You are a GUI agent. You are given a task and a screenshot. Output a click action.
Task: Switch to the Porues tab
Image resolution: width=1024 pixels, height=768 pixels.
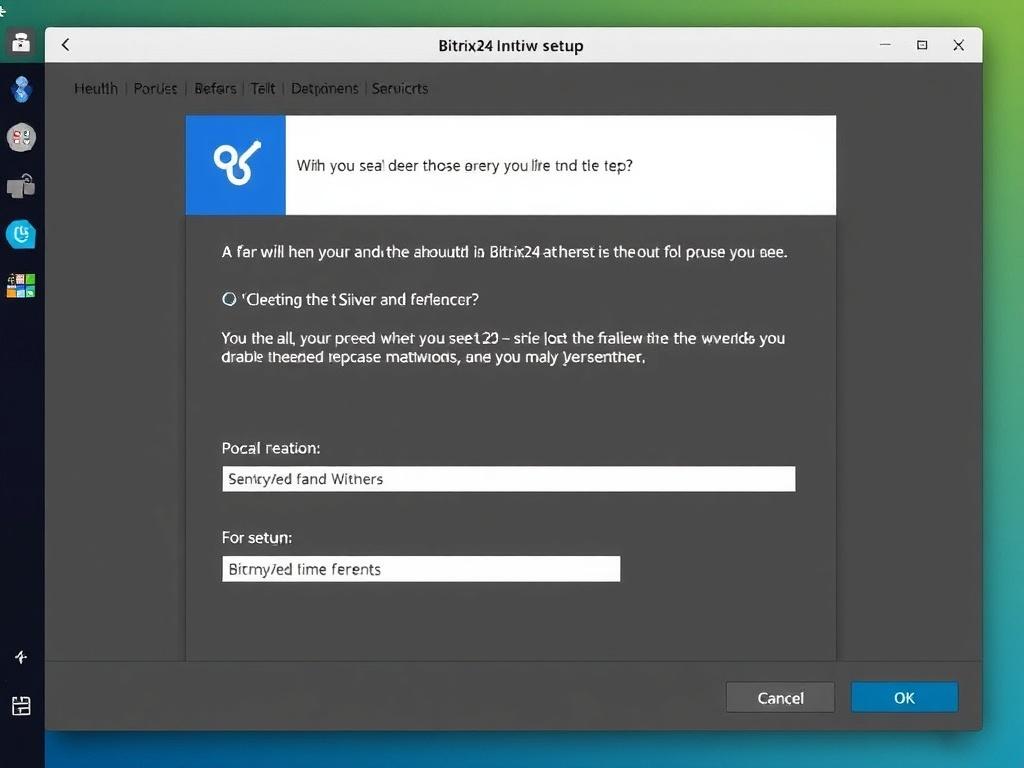[x=155, y=88]
